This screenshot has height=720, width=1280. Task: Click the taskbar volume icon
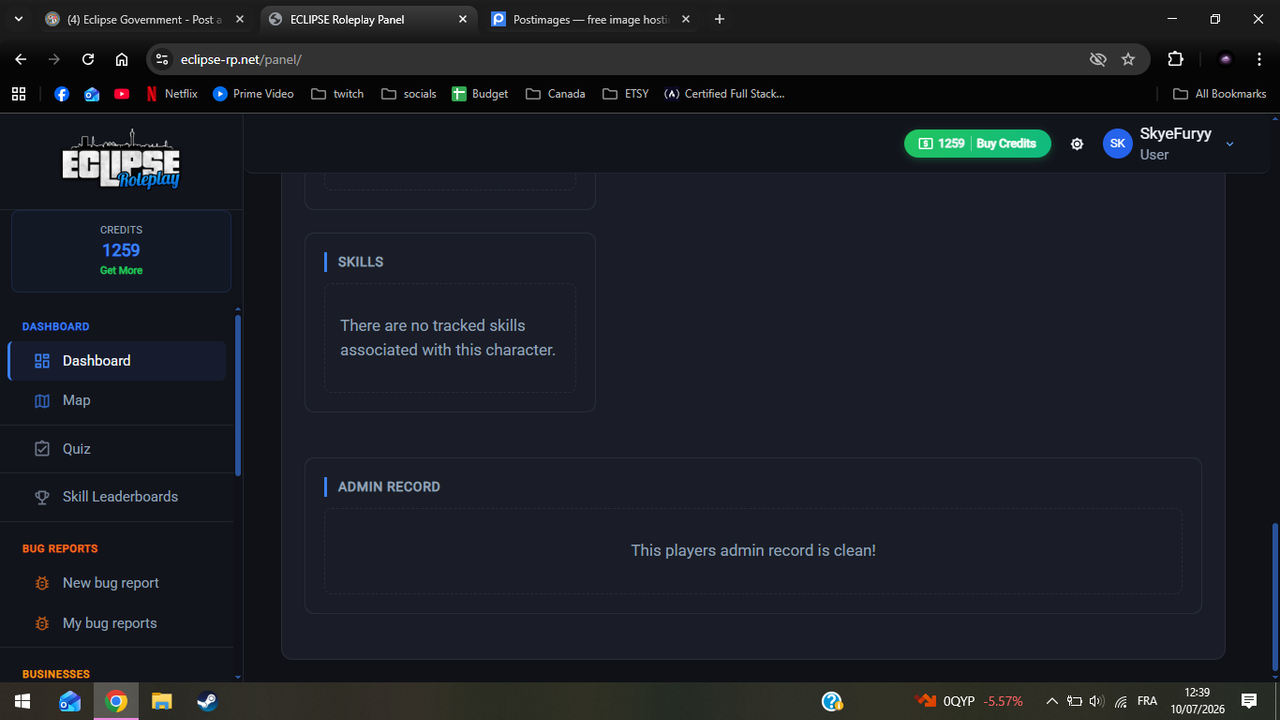[x=1097, y=701]
